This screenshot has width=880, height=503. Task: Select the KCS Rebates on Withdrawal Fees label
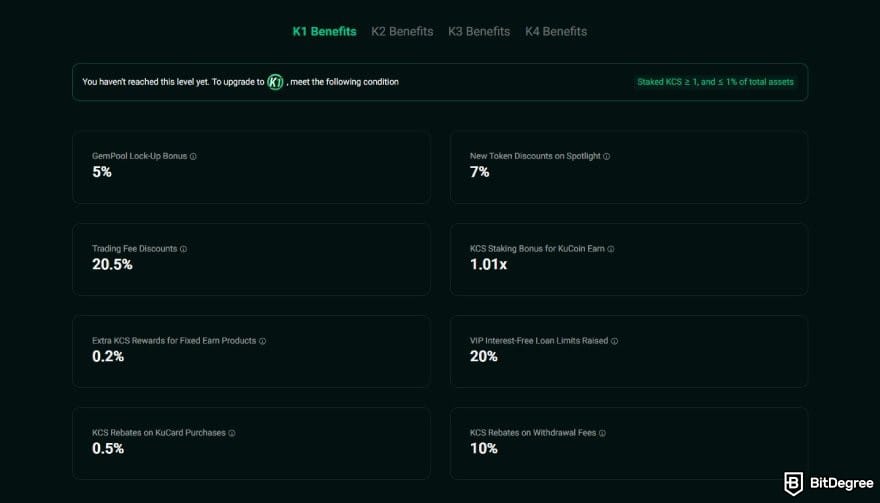coord(533,432)
